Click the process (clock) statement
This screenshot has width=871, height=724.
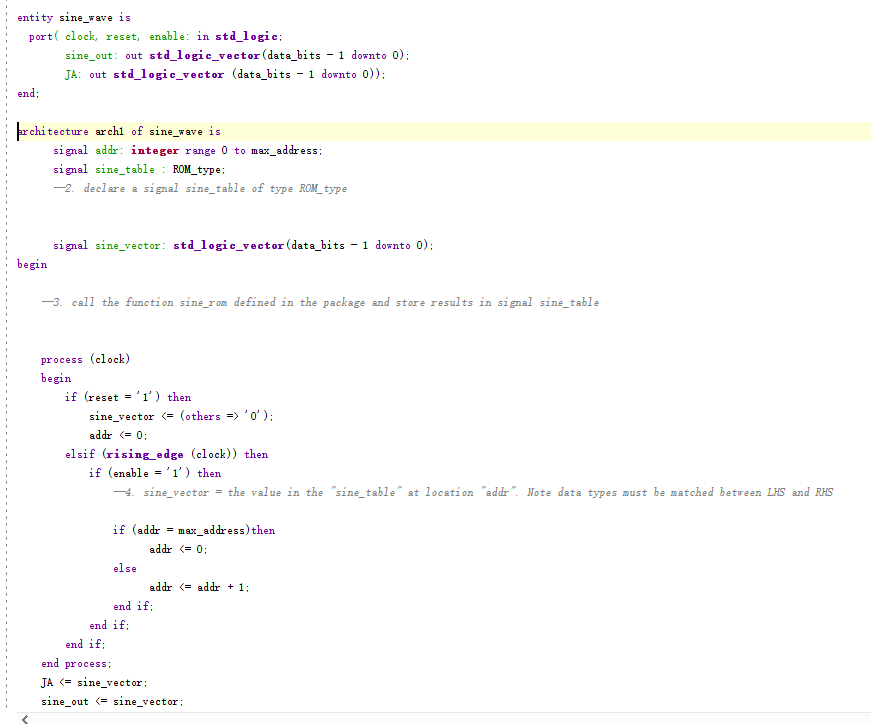pos(85,358)
